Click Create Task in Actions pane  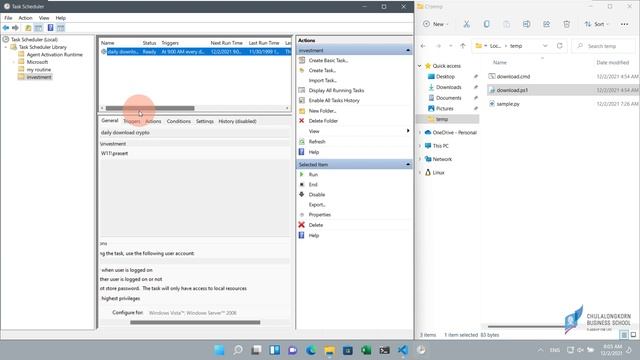[322, 70]
